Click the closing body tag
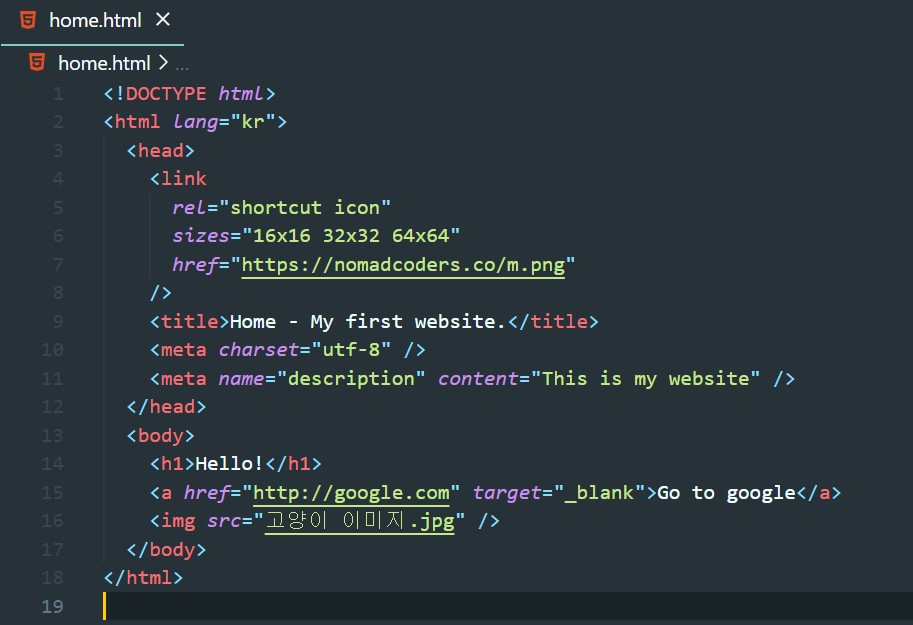Image resolution: width=913 pixels, height=625 pixels. [167, 550]
